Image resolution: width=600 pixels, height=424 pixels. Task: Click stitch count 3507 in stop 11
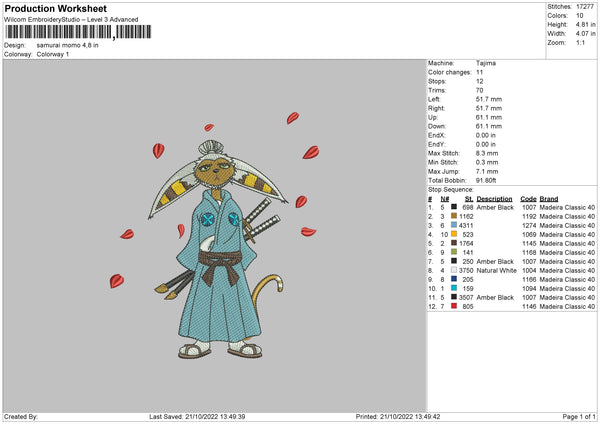(466, 297)
